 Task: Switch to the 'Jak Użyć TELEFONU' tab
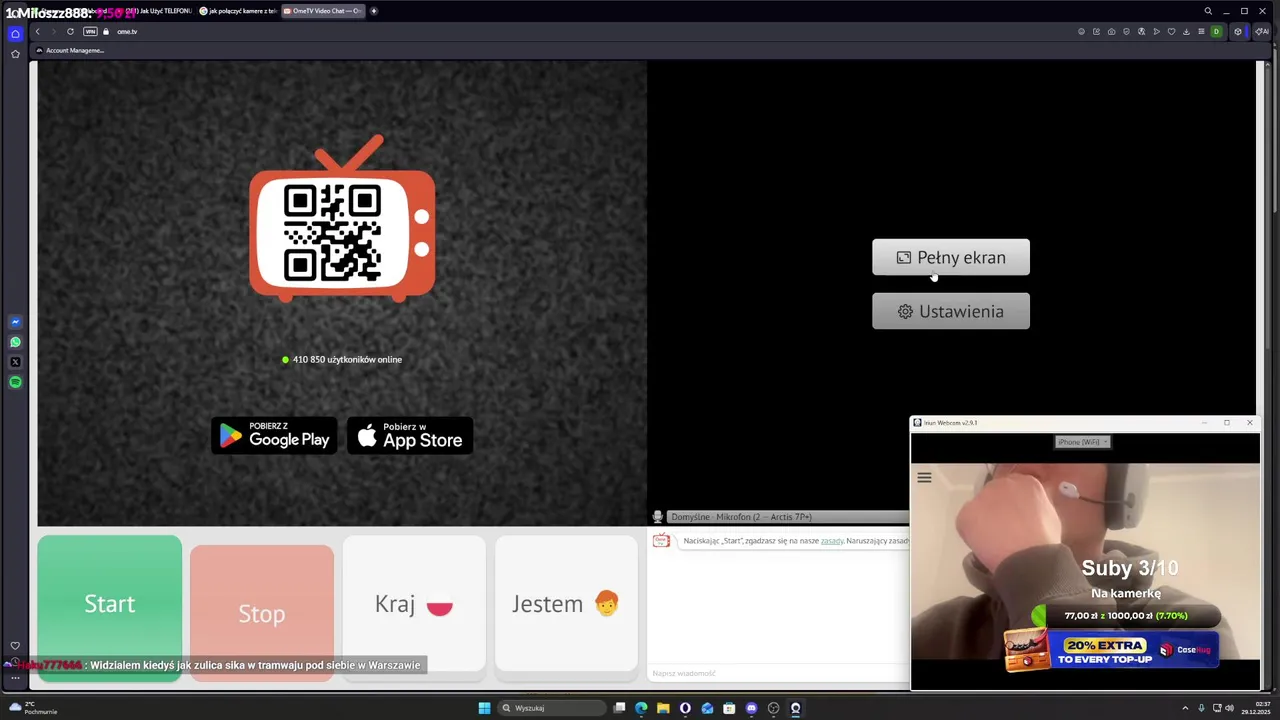point(155,11)
